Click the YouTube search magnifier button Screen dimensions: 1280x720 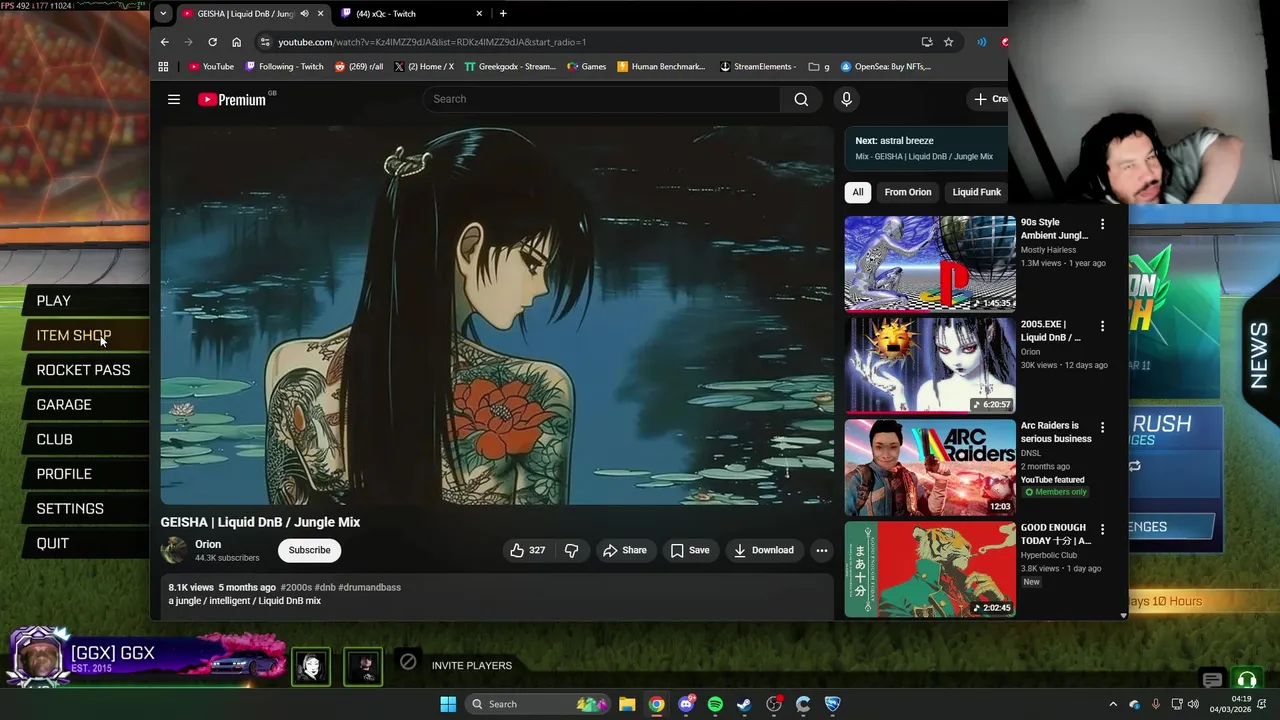[801, 99]
